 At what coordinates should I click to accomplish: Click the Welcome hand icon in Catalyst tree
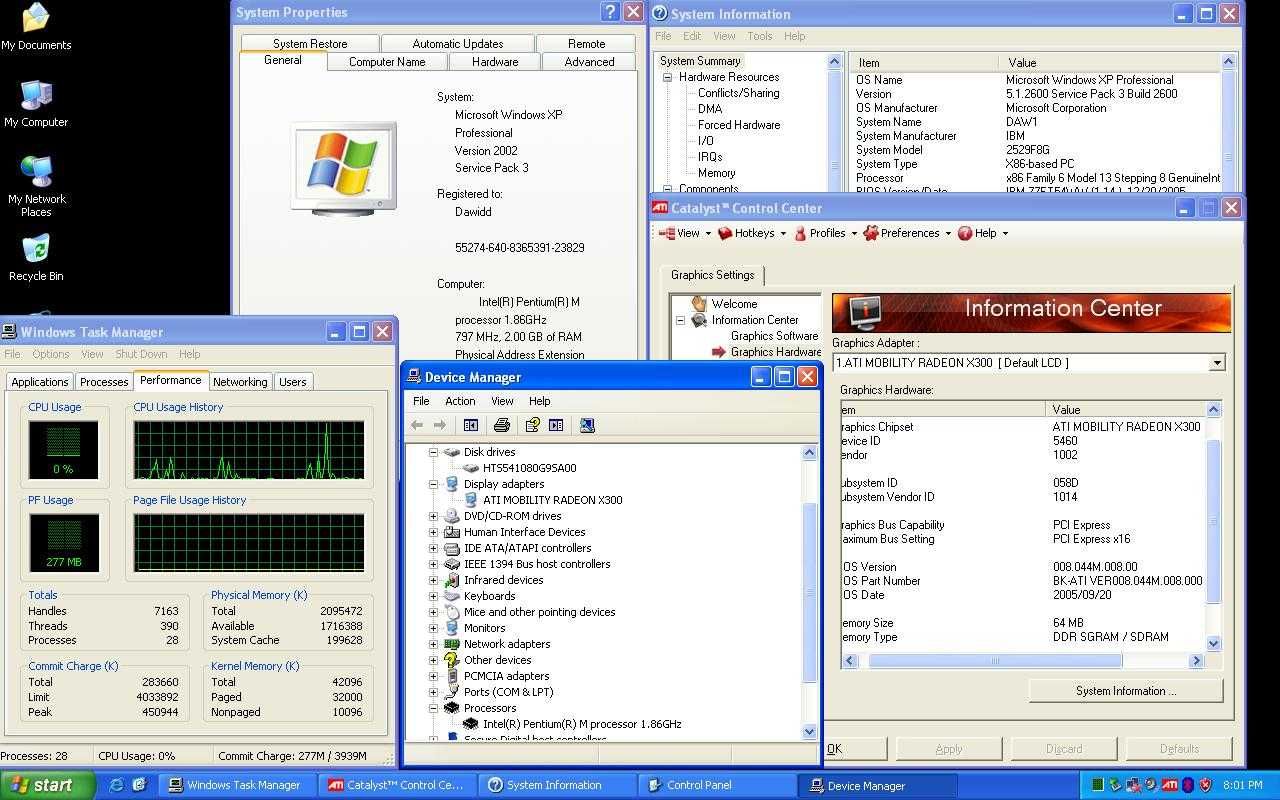point(699,303)
